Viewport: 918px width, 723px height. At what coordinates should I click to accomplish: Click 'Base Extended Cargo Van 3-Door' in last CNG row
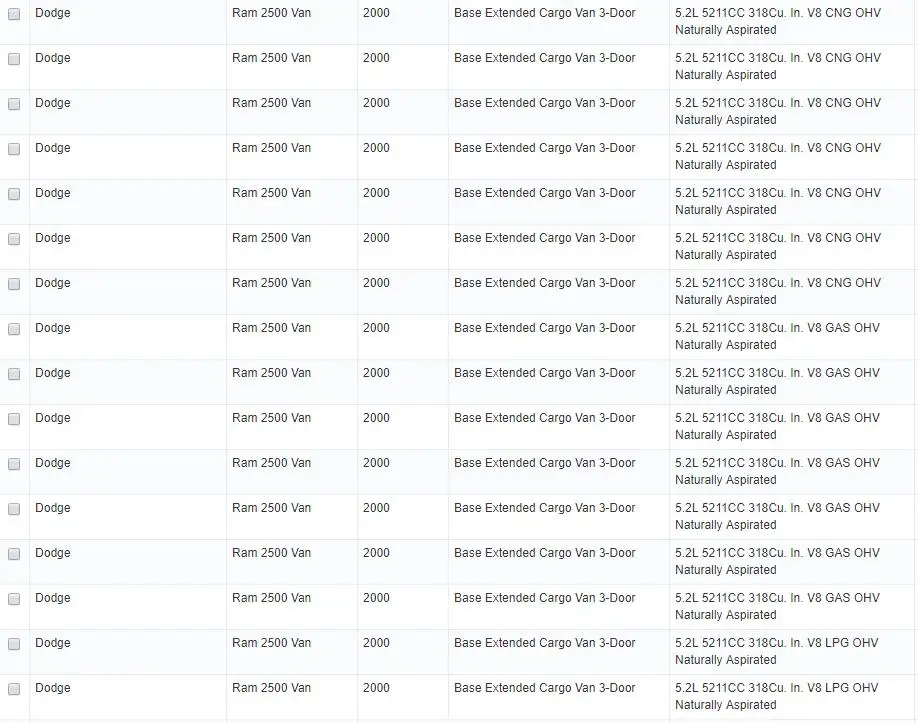(x=544, y=283)
